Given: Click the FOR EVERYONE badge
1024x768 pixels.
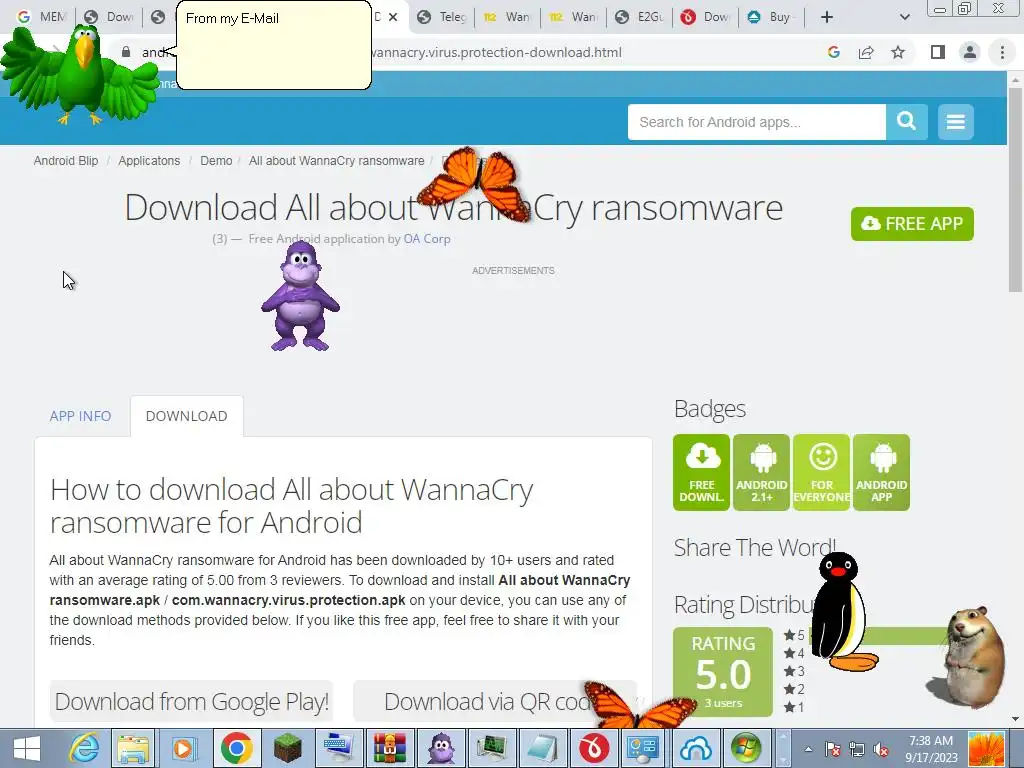Looking at the screenshot, I should 822,472.
